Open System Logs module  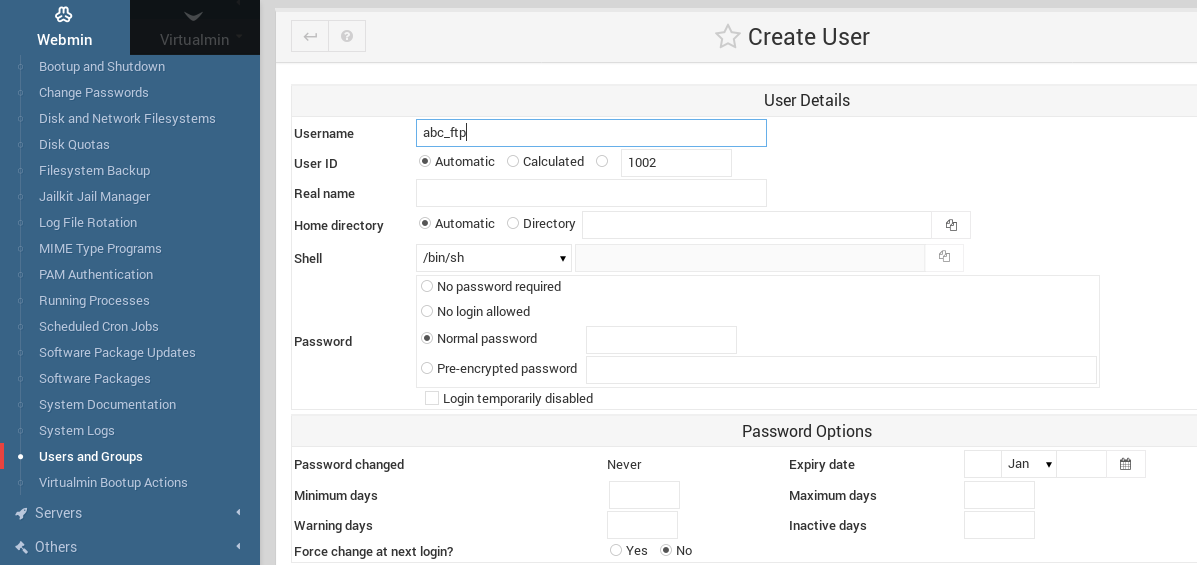(x=76, y=430)
